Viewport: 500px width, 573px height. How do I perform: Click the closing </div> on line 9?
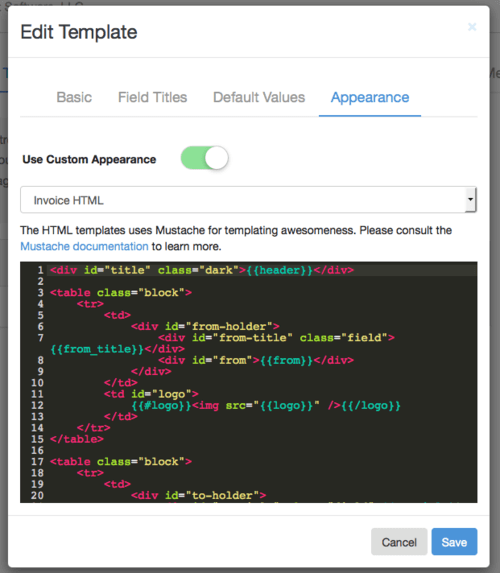[x=151, y=371]
